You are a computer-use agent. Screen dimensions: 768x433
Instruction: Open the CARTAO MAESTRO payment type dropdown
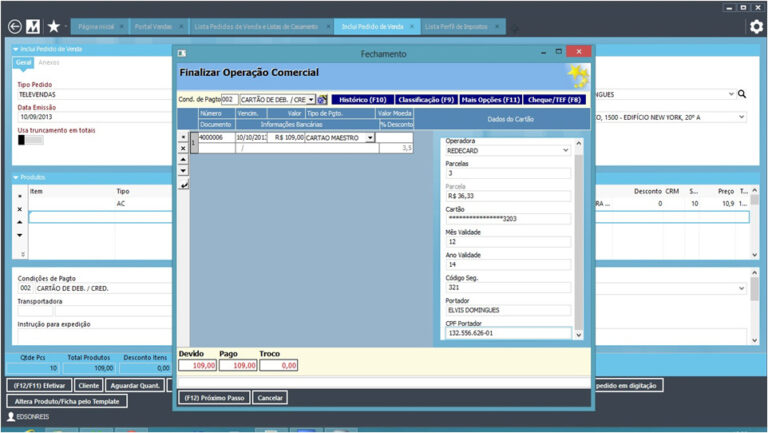pos(370,137)
